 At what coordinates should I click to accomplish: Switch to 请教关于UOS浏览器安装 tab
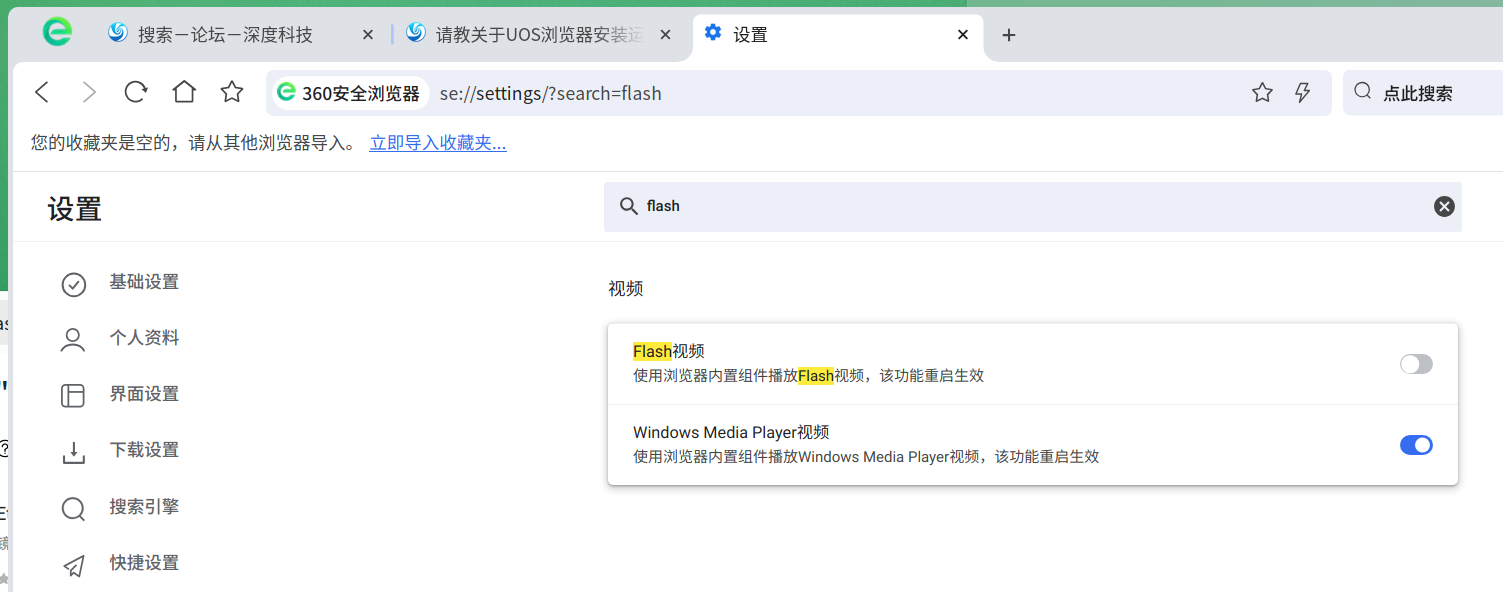(540, 34)
